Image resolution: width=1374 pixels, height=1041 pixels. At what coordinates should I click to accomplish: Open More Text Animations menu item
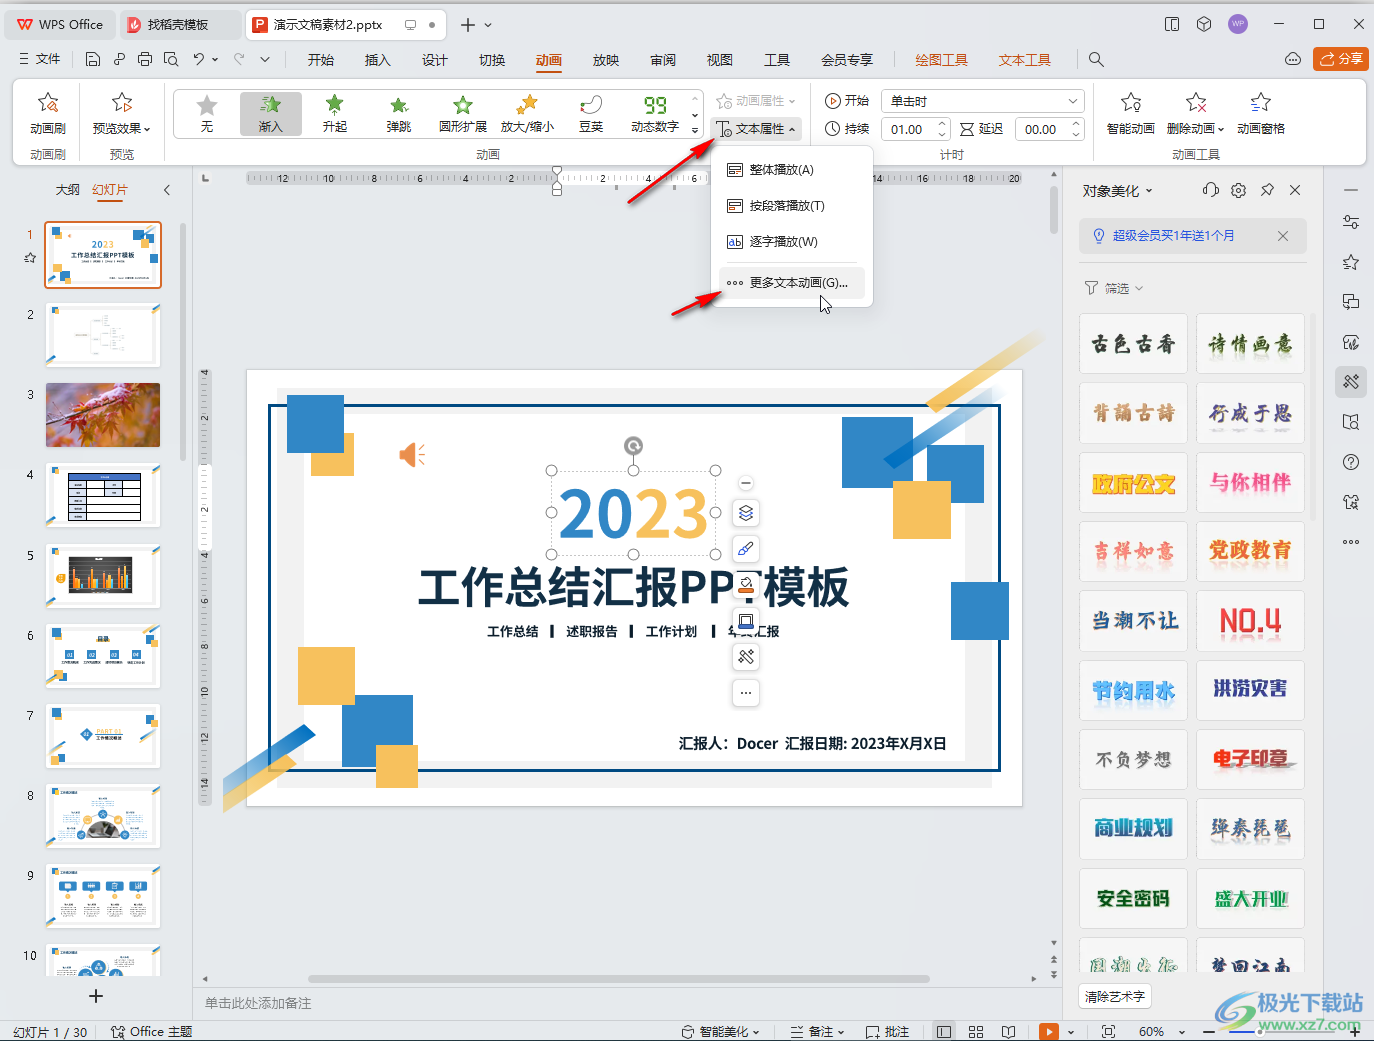pyautogui.click(x=792, y=283)
